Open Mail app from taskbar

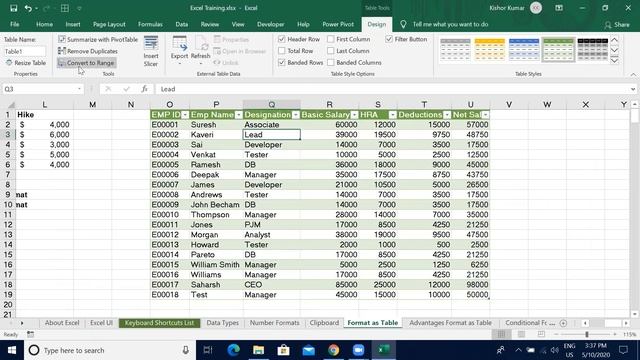pyautogui.click(x=309, y=350)
